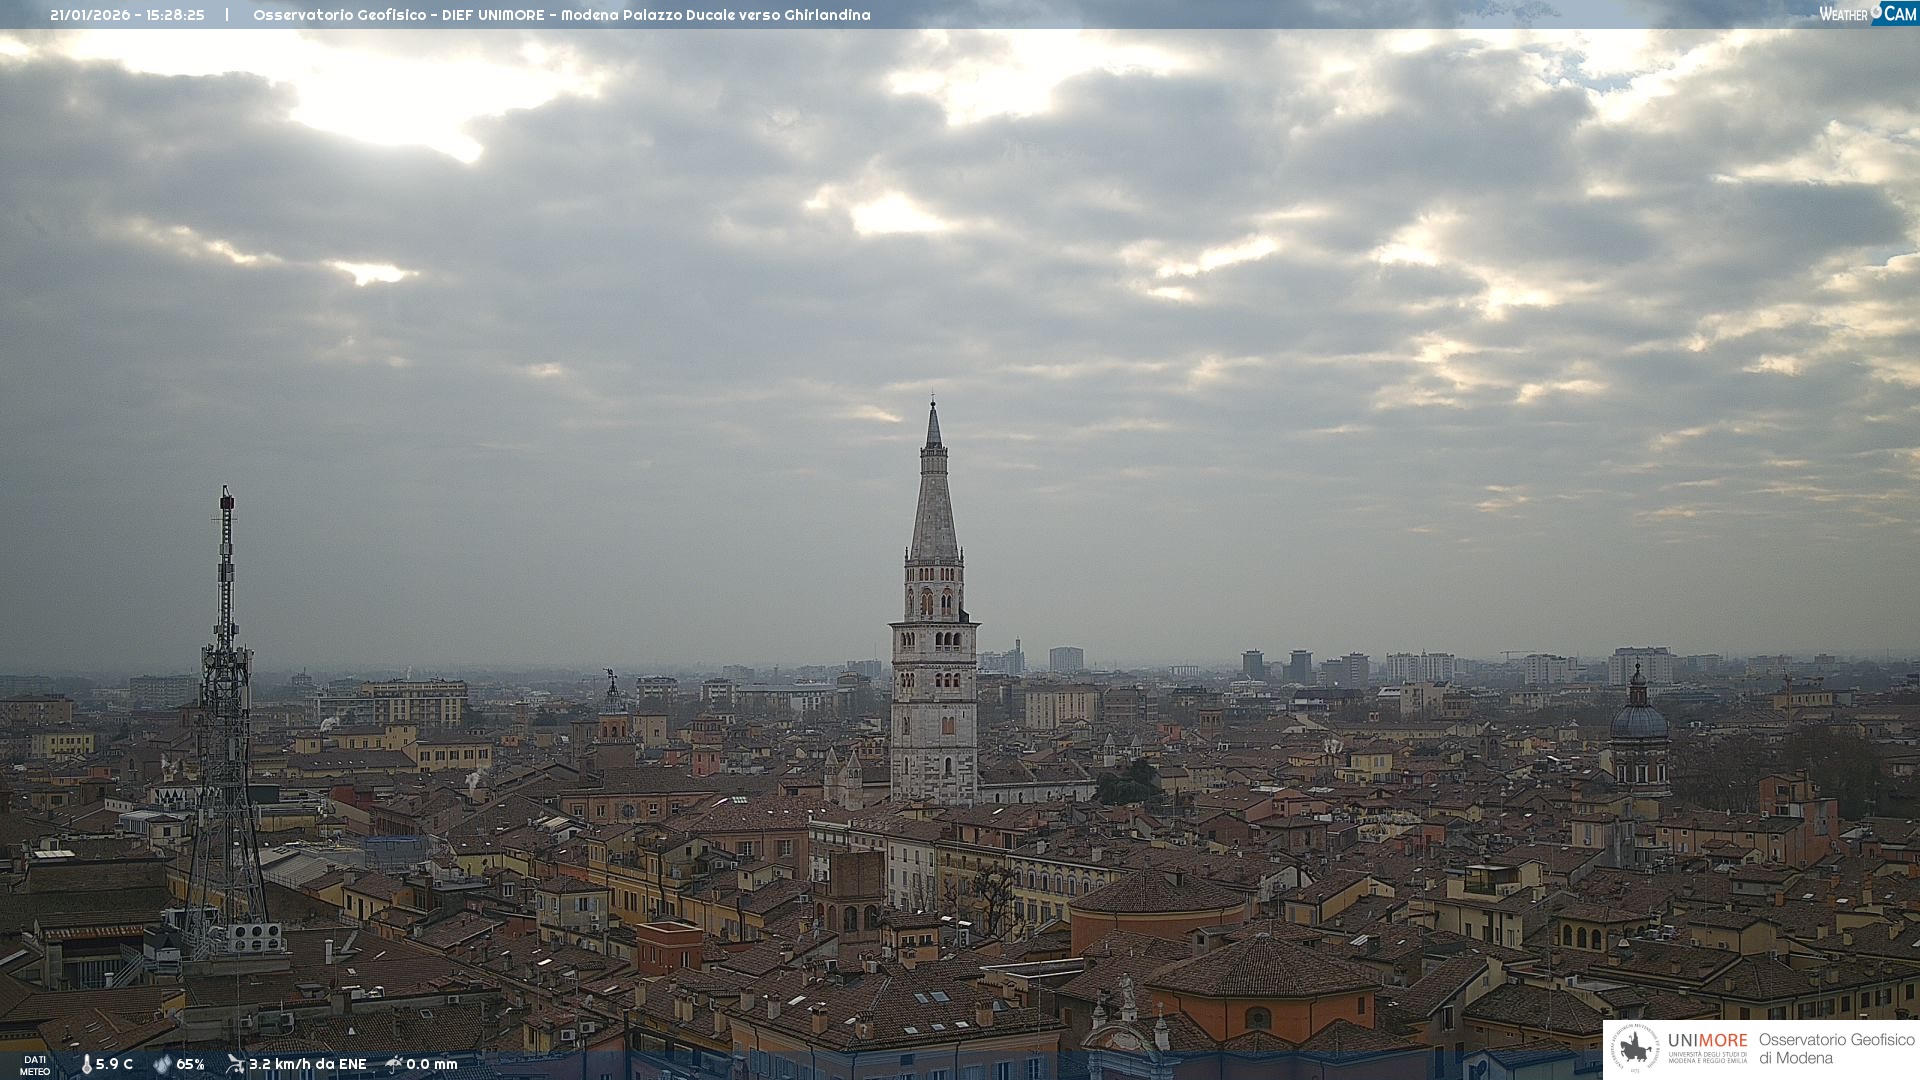Click the thermometer temperature icon
The height and width of the screenshot is (1080, 1920).
(x=86, y=1064)
